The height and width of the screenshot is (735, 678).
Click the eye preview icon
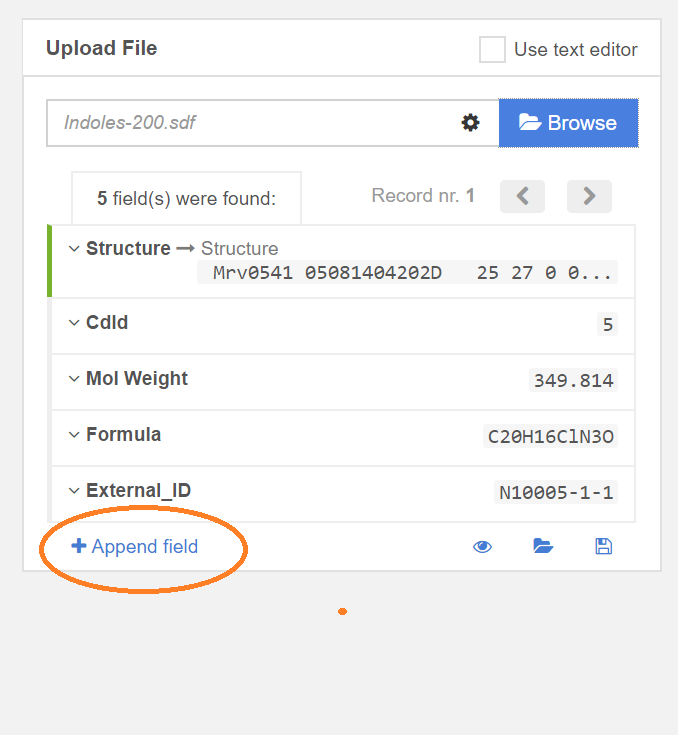(x=483, y=547)
